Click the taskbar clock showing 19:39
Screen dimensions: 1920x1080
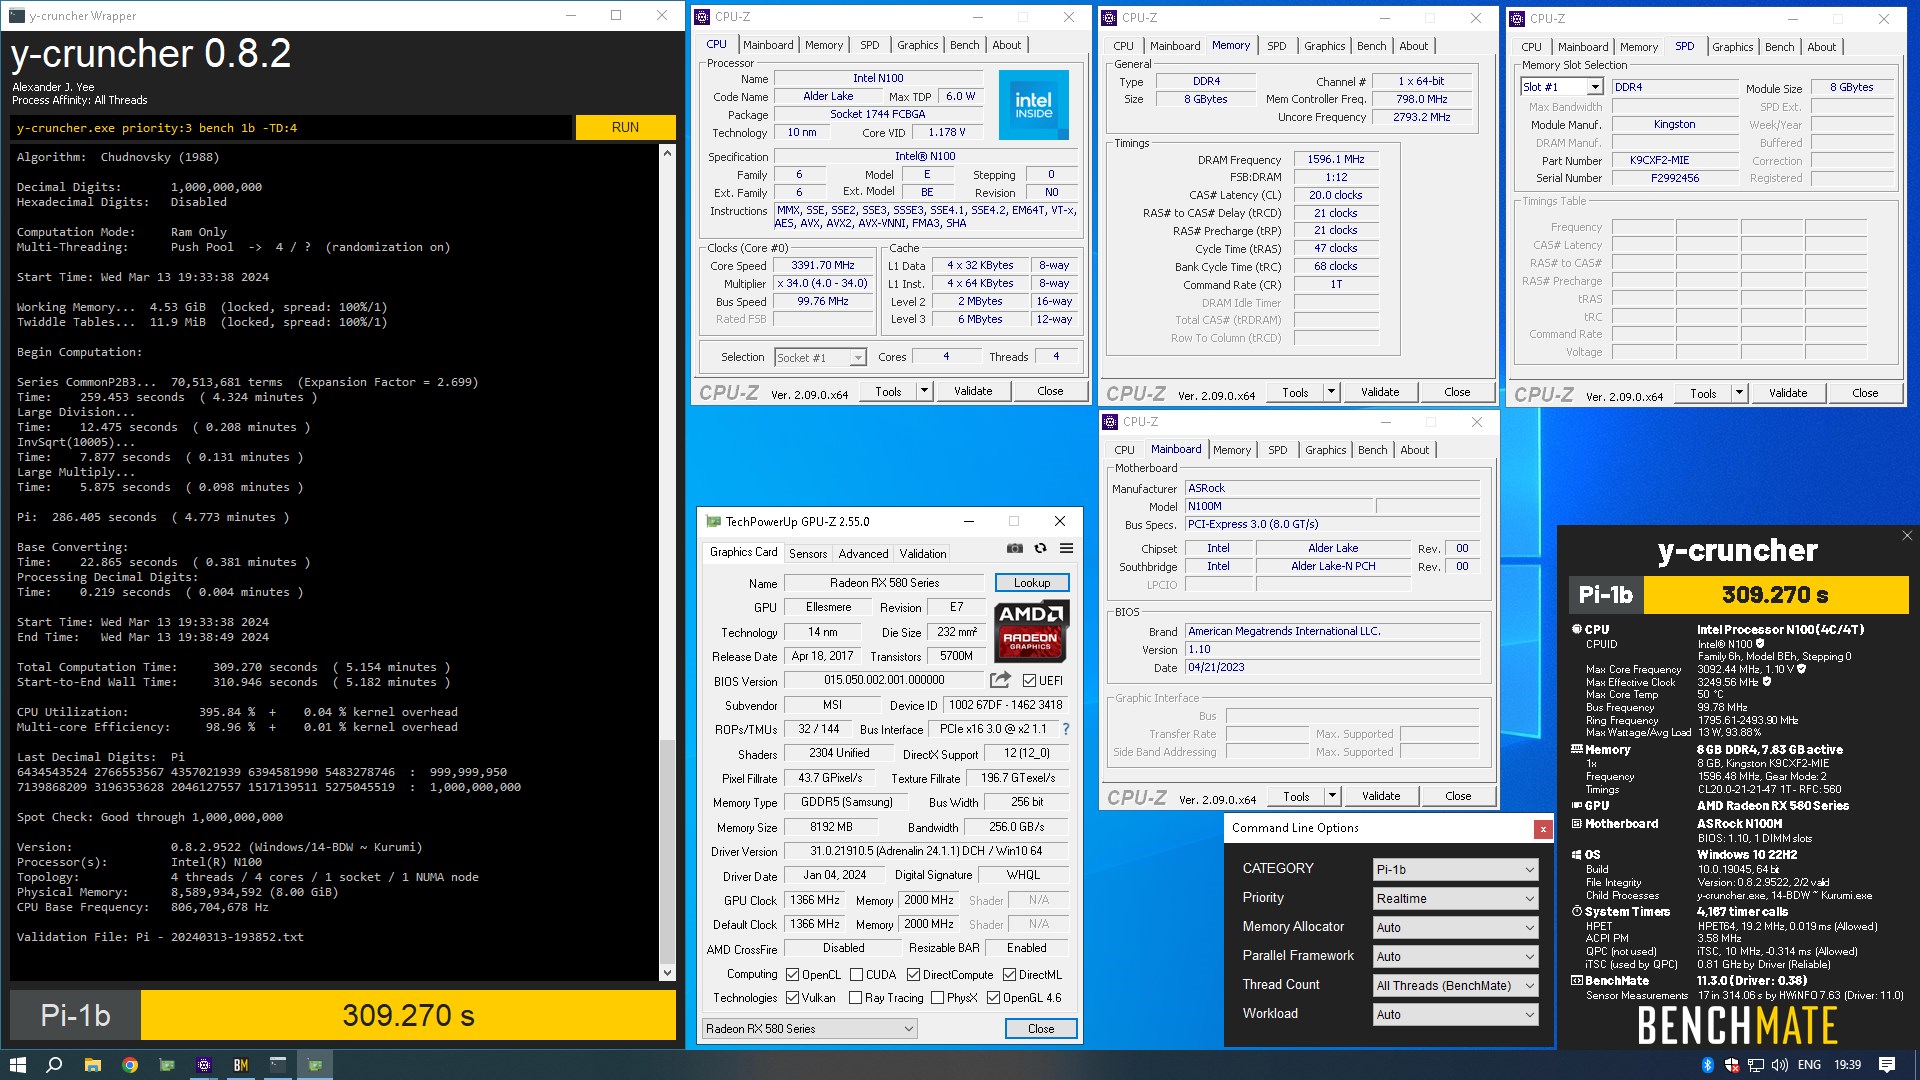tap(1848, 1065)
